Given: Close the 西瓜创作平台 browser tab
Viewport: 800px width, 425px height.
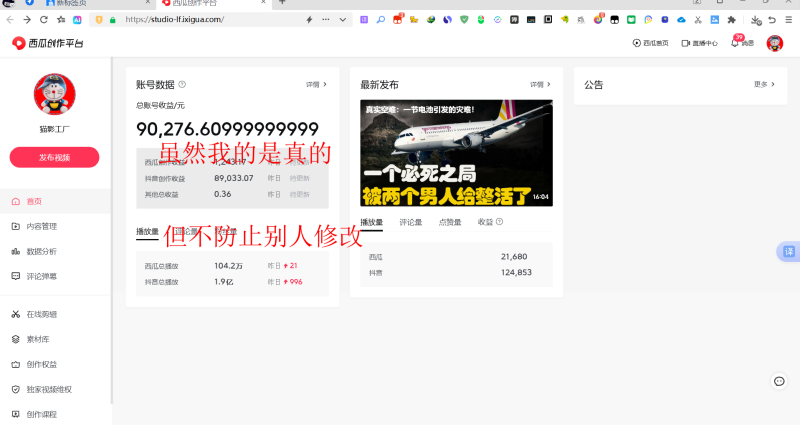Looking at the screenshot, I should (x=263, y=3).
